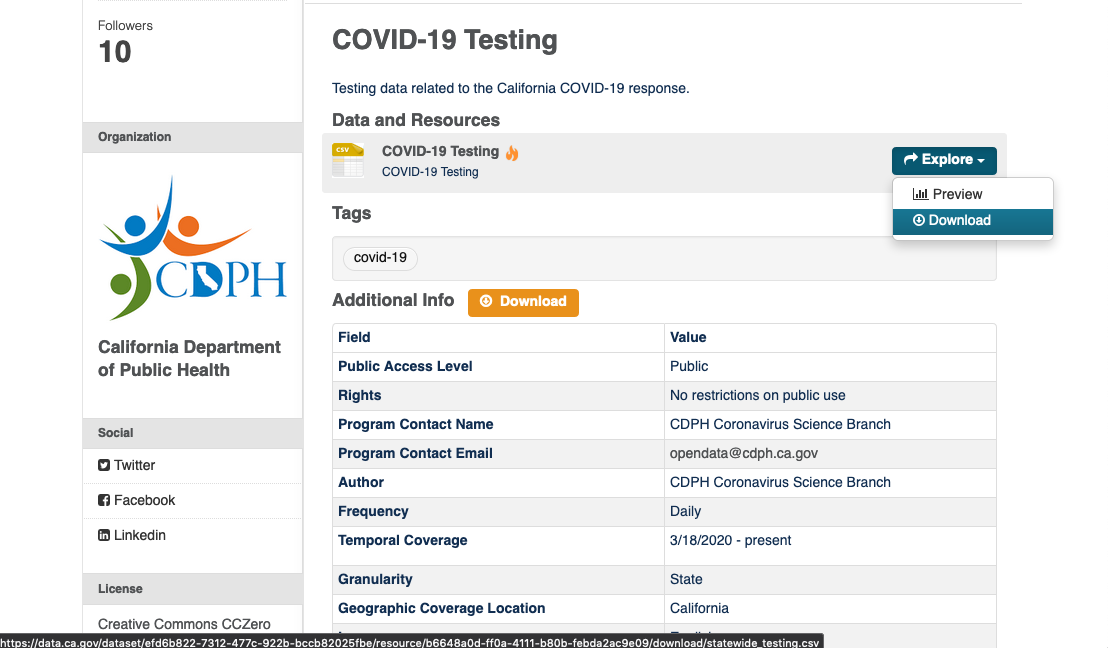Click the CSV file format icon
This screenshot has height=648, width=1108.
[x=347, y=160]
